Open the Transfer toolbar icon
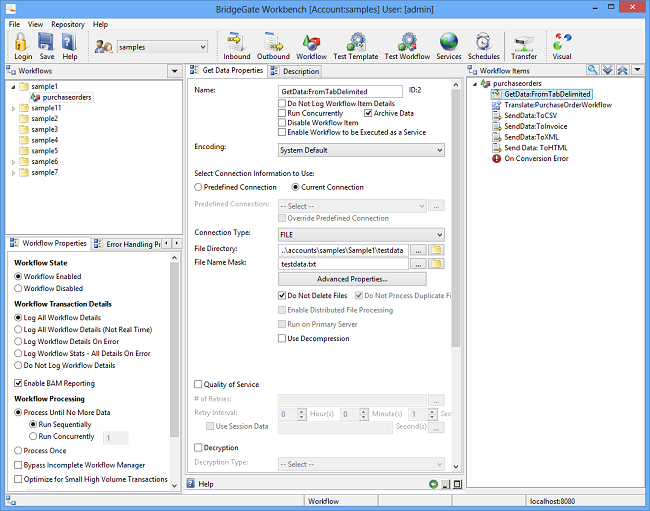Image resolution: width=650 pixels, height=511 pixels. [524, 43]
